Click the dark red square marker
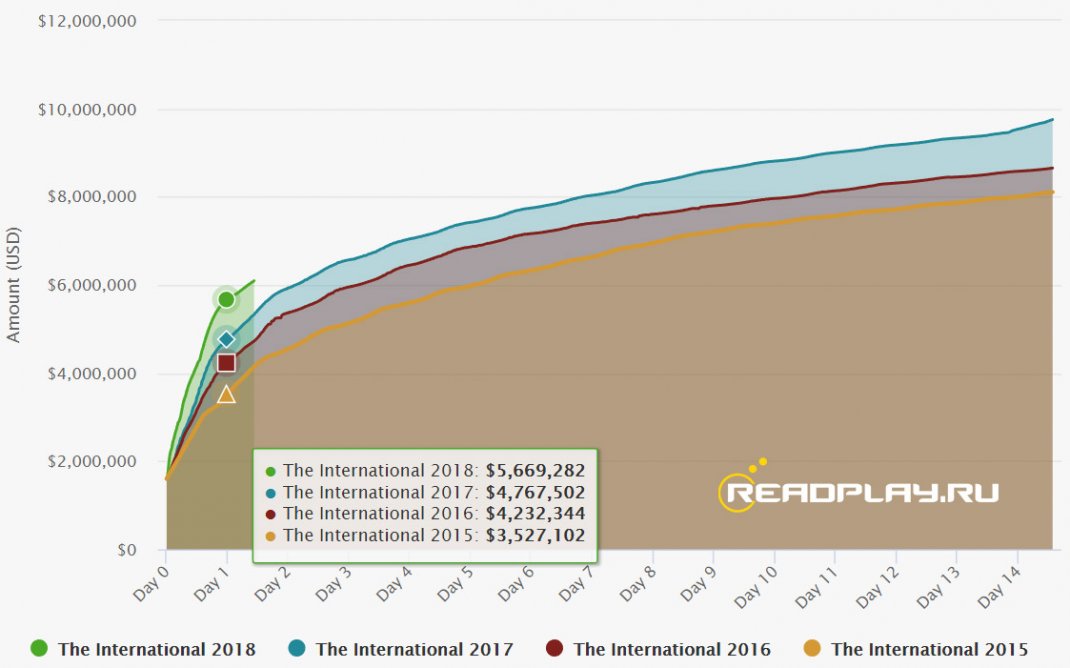1070x668 pixels. click(x=227, y=363)
